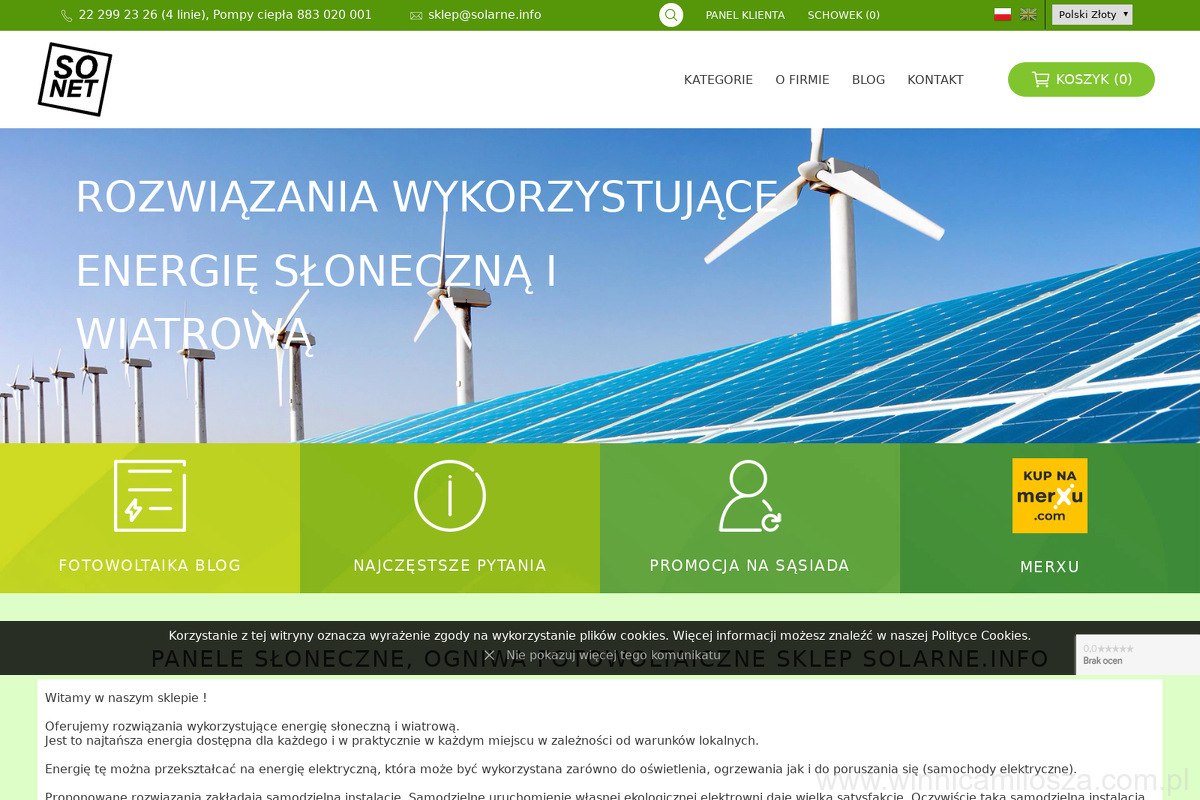Switch language with the British flag
Screen dimensions: 1200x800
point(1028,14)
